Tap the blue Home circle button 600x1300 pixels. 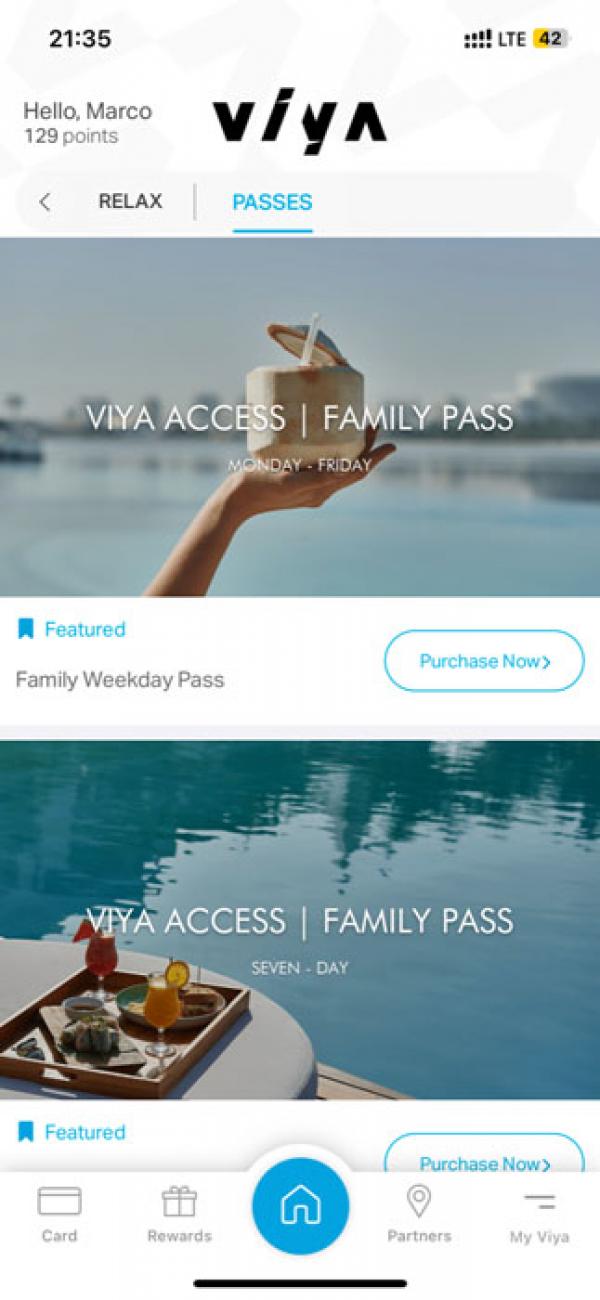pyautogui.click(x=300, y=1207)
